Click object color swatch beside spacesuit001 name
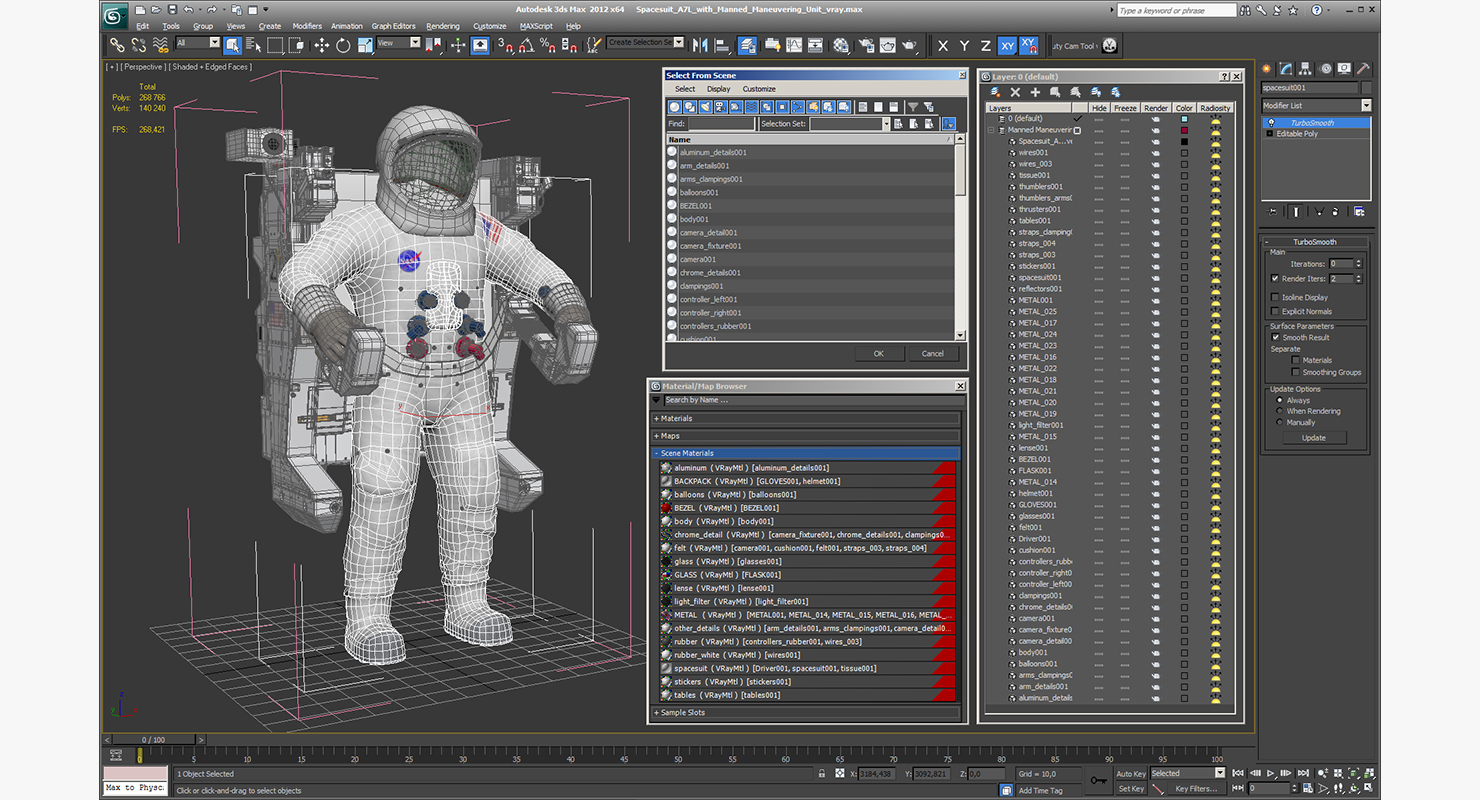 click(x=1366, y=87)
